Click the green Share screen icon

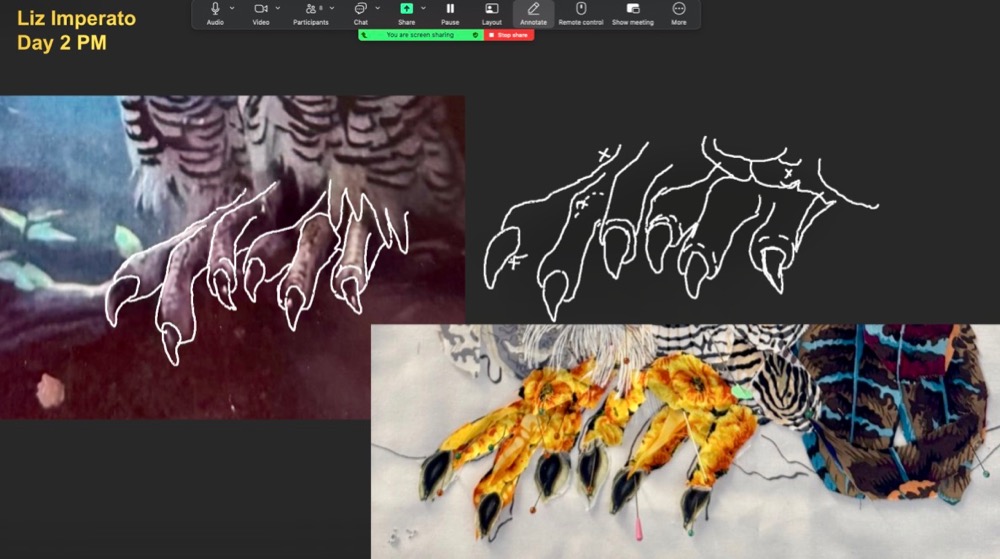click(x=406, y=9)
